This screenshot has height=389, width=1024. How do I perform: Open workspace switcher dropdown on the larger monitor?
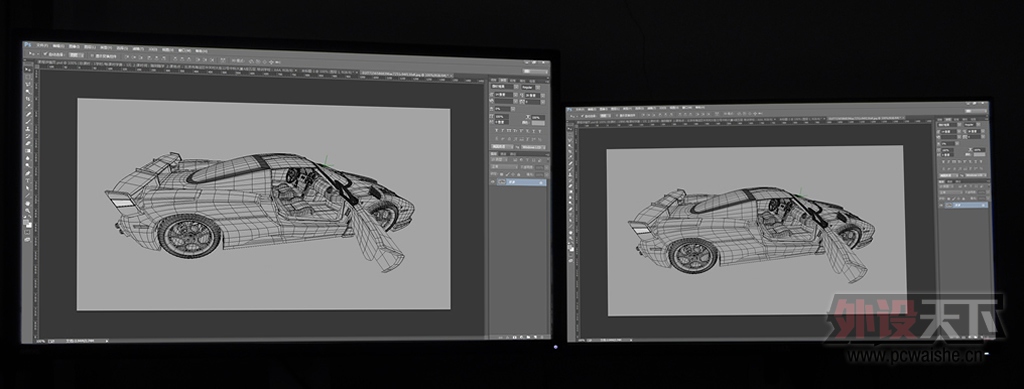coord(535,71)
